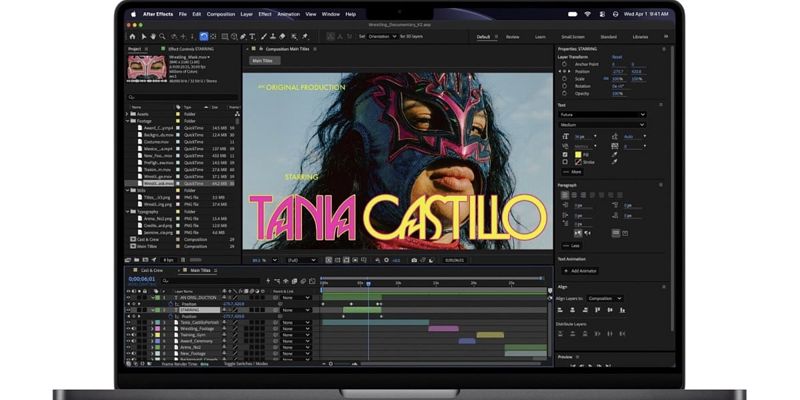Select the Brush tool
The image size is (800, 400).
pos(264,36)
